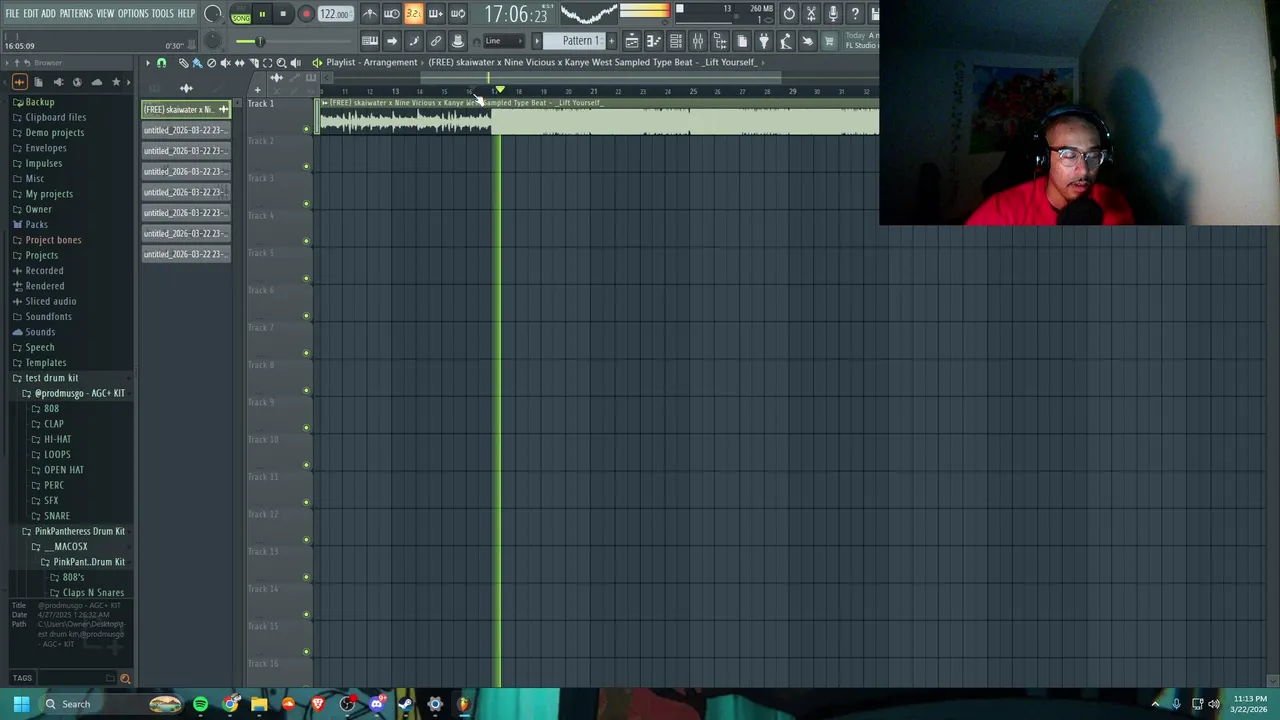Open the Mixer window icon
The width and height of the screenshot is (1280, 720).
(x=698, y=41)
